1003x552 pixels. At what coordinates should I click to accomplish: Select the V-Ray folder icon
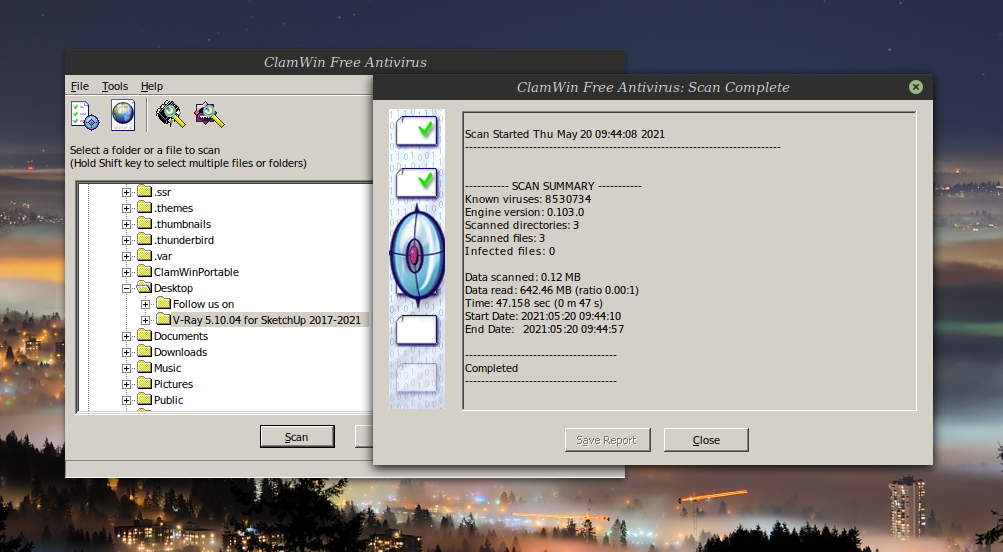click(x=164, y=319)
